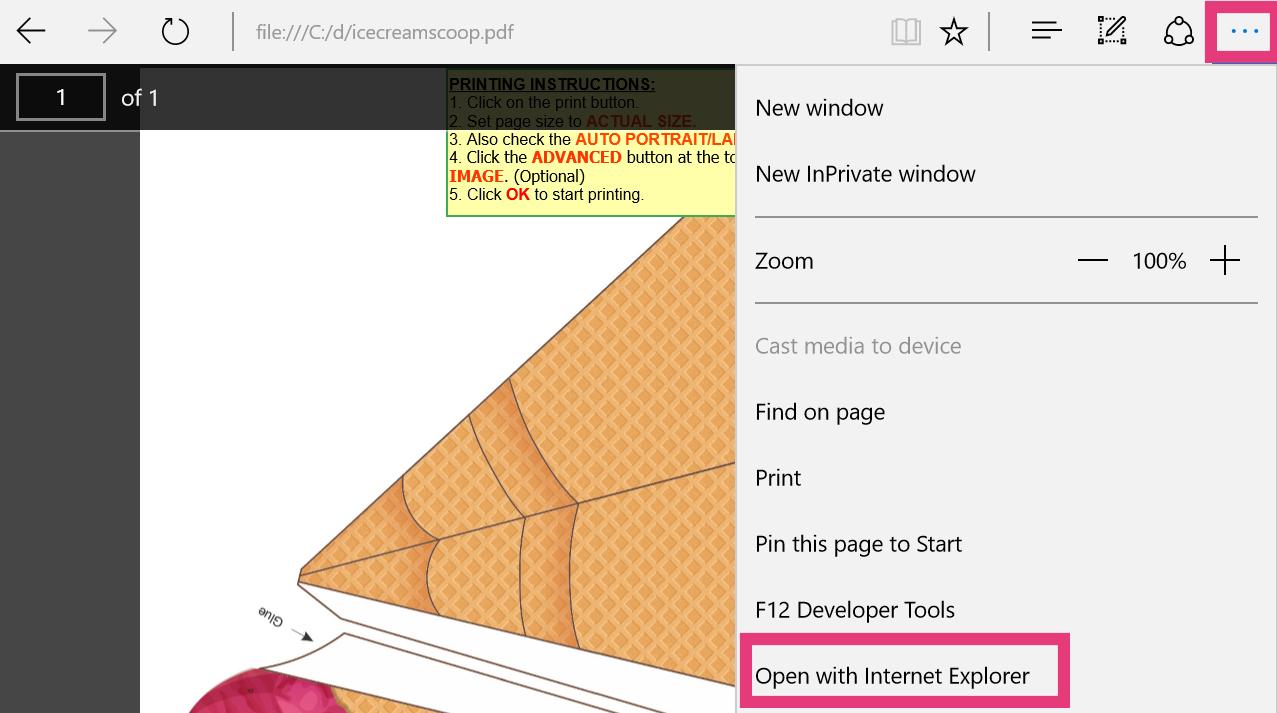
Task: Choose New InPrivate window
Action: (x=865, y=174)
